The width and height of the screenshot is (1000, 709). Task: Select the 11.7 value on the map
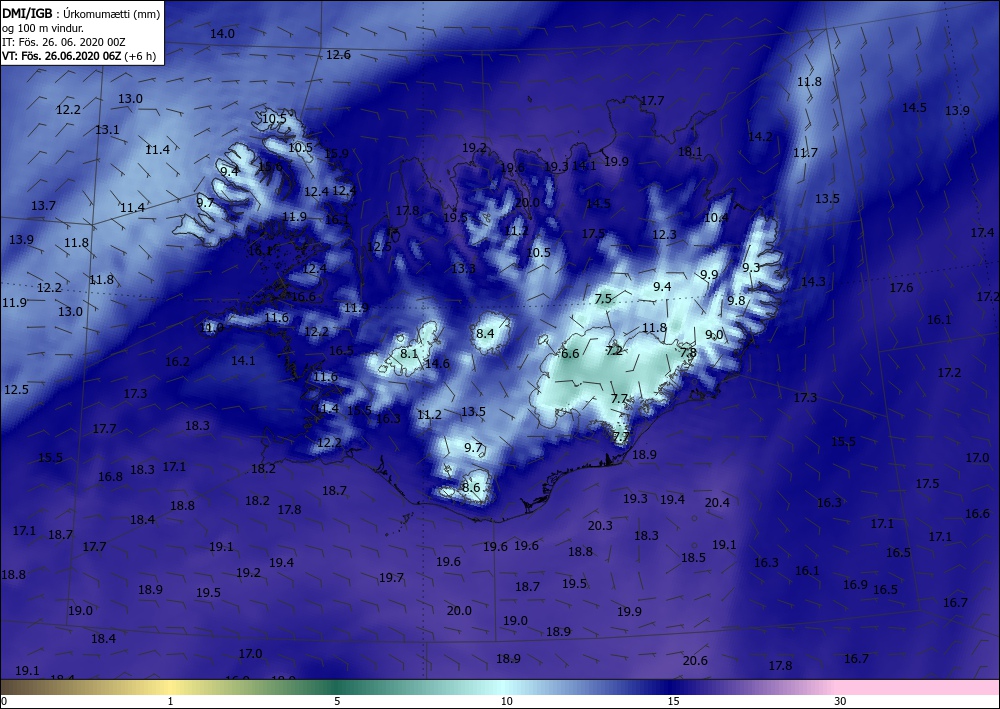[x=805, y=153]
